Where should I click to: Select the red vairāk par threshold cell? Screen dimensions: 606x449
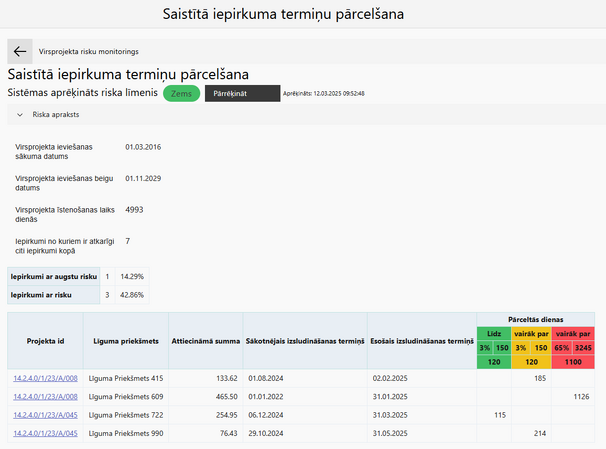pos(573,333)
